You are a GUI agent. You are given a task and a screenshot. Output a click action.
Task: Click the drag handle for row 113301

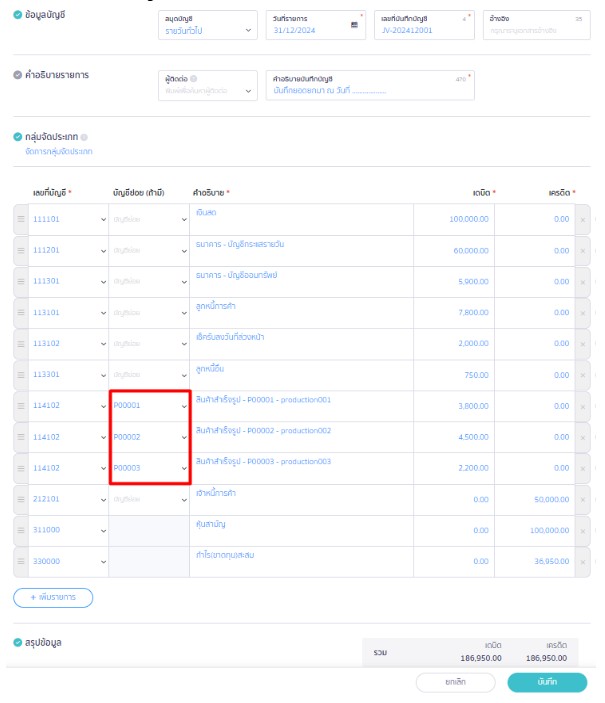pos(20,375)
